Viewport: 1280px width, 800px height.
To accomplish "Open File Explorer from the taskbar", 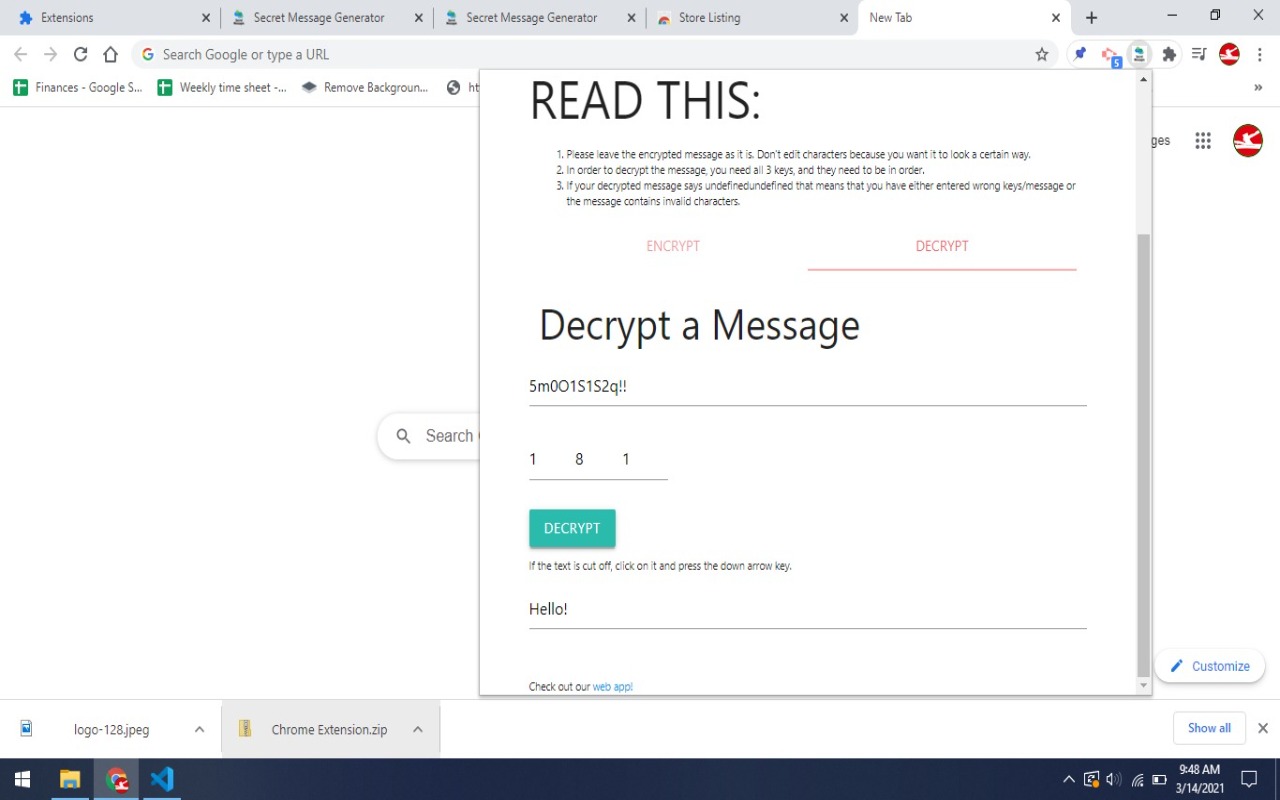I will pyautogui.click(x=69, y=779).
